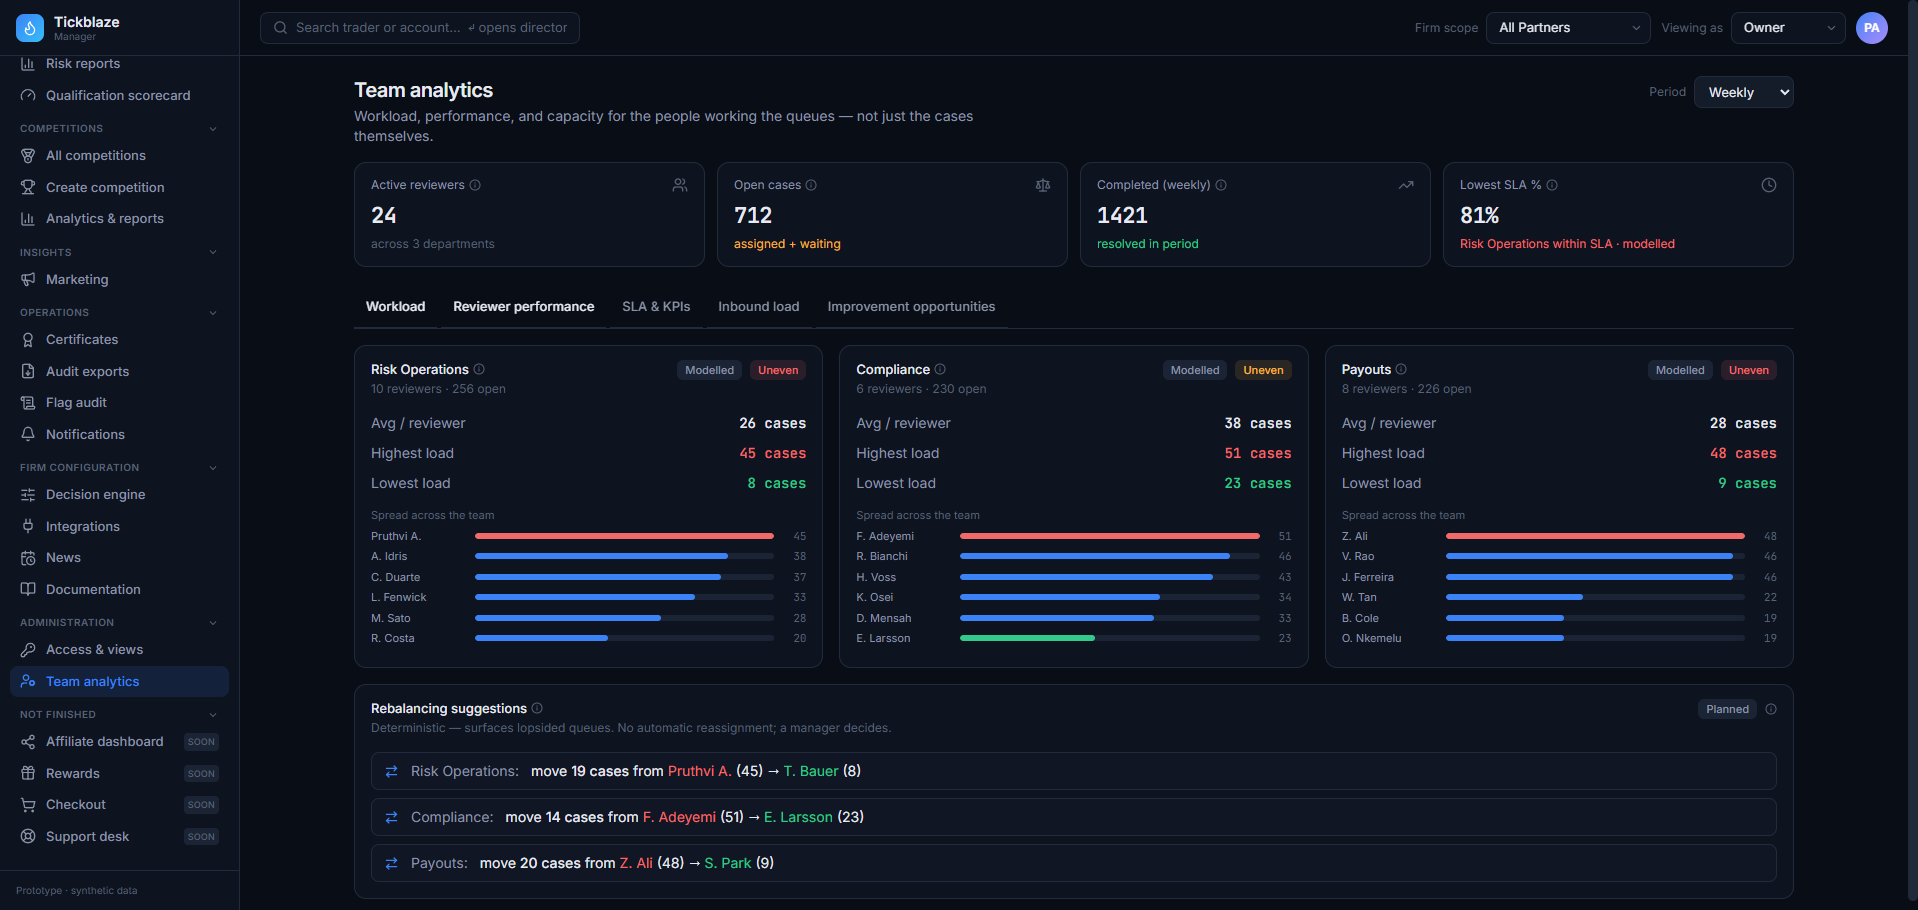Click info icon next to Active reviewers
The image size is (1918, 910).
[x=475, y=185]
